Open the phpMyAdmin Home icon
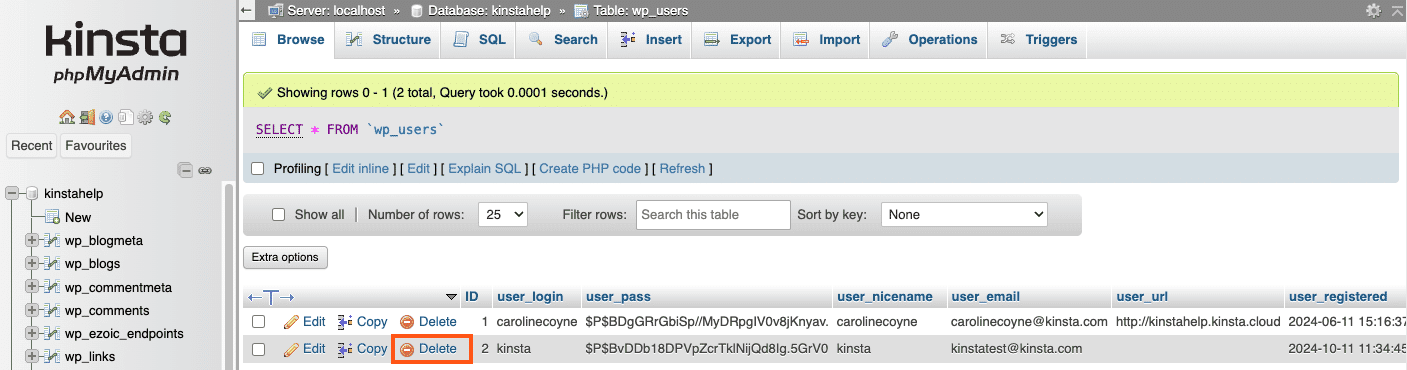This screenshot has width=1407, height=370. [67, 117]
